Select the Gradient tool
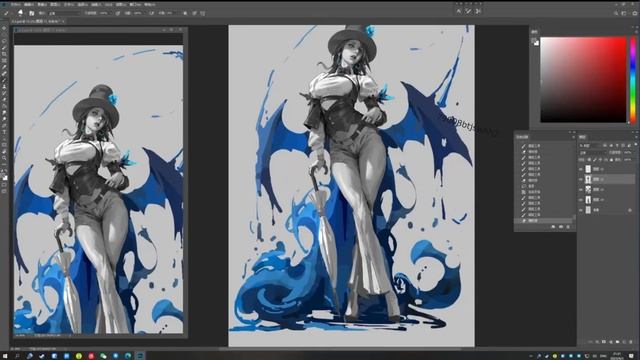Viewport: 640px width, 360px height. click(4, 106)
